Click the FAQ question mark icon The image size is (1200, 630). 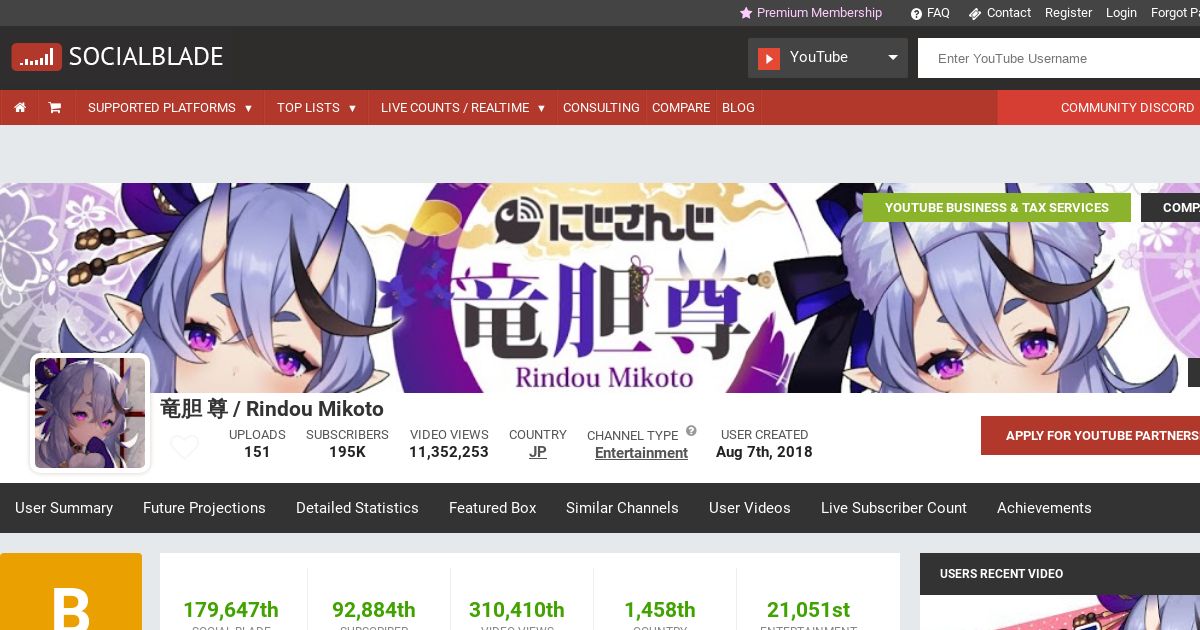tap(916, 13)
